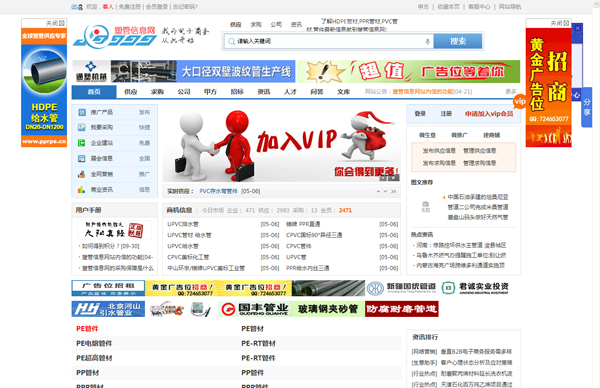Select the 求购 search category tab
This screenshot has height=388, width=600.
click(256, 25)
